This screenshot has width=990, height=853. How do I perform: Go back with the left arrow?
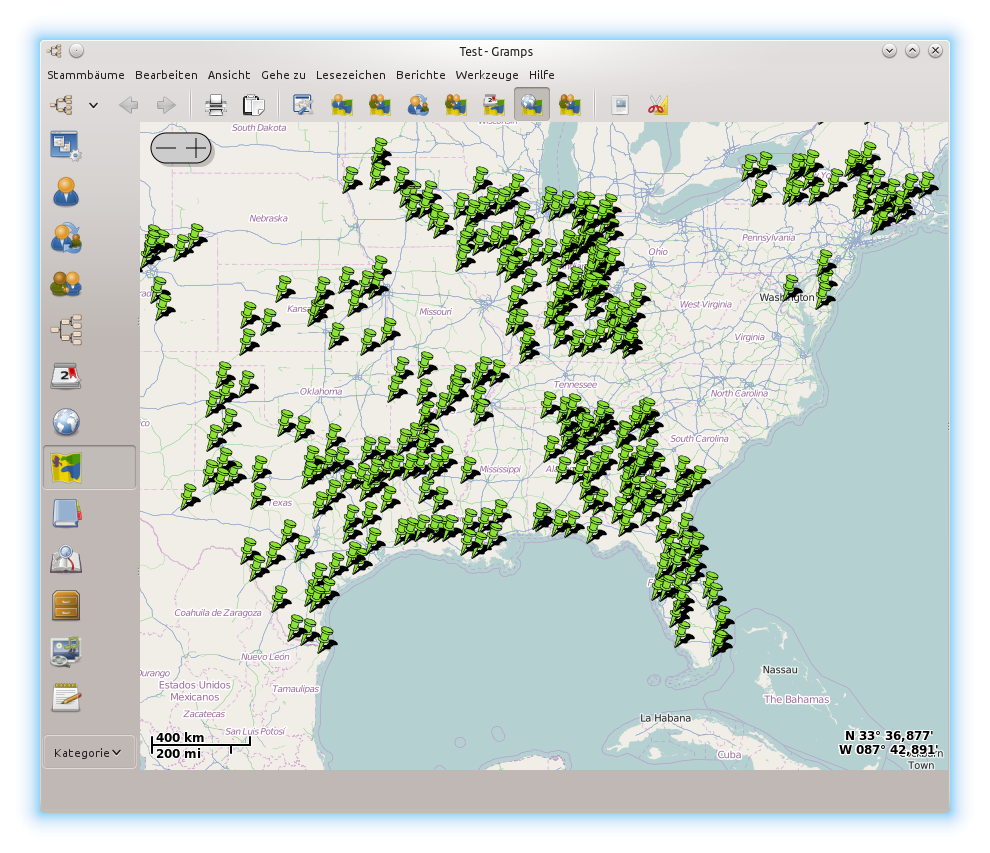pyautogui.click(x=129, y=105)
